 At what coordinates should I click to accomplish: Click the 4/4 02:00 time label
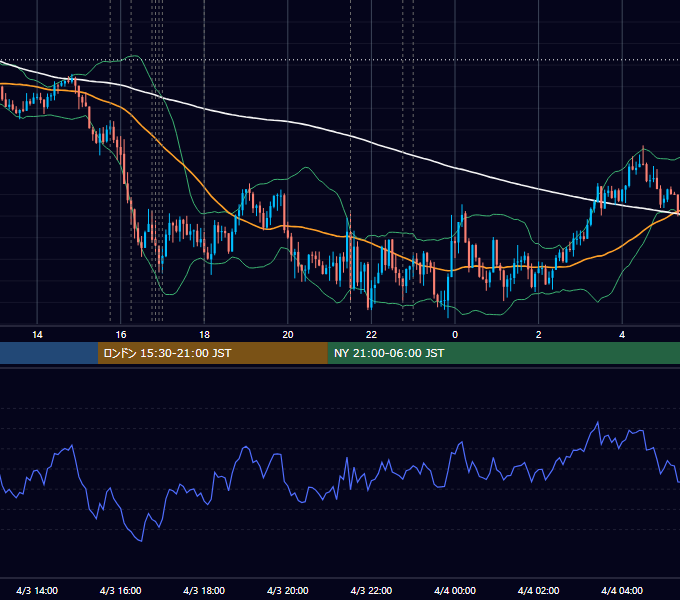[538, 590]
